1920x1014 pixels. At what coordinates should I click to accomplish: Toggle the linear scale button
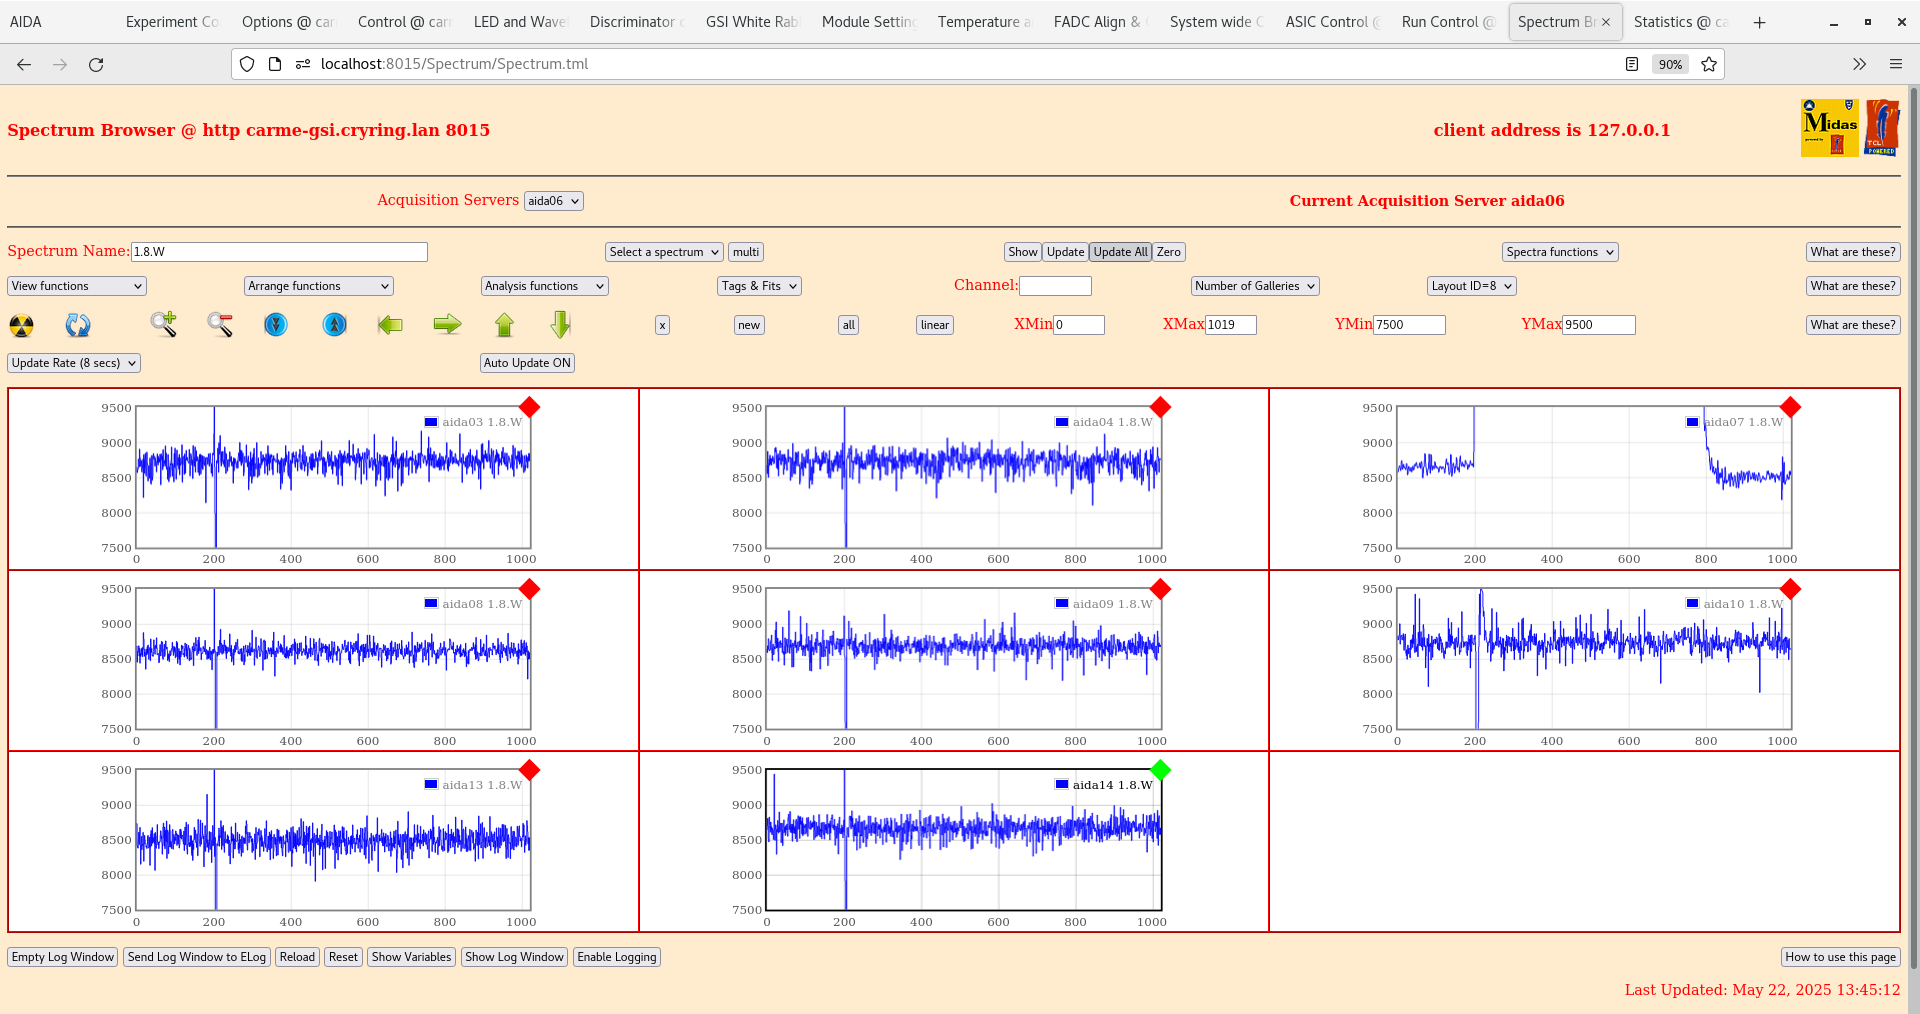tap(934, 325)
